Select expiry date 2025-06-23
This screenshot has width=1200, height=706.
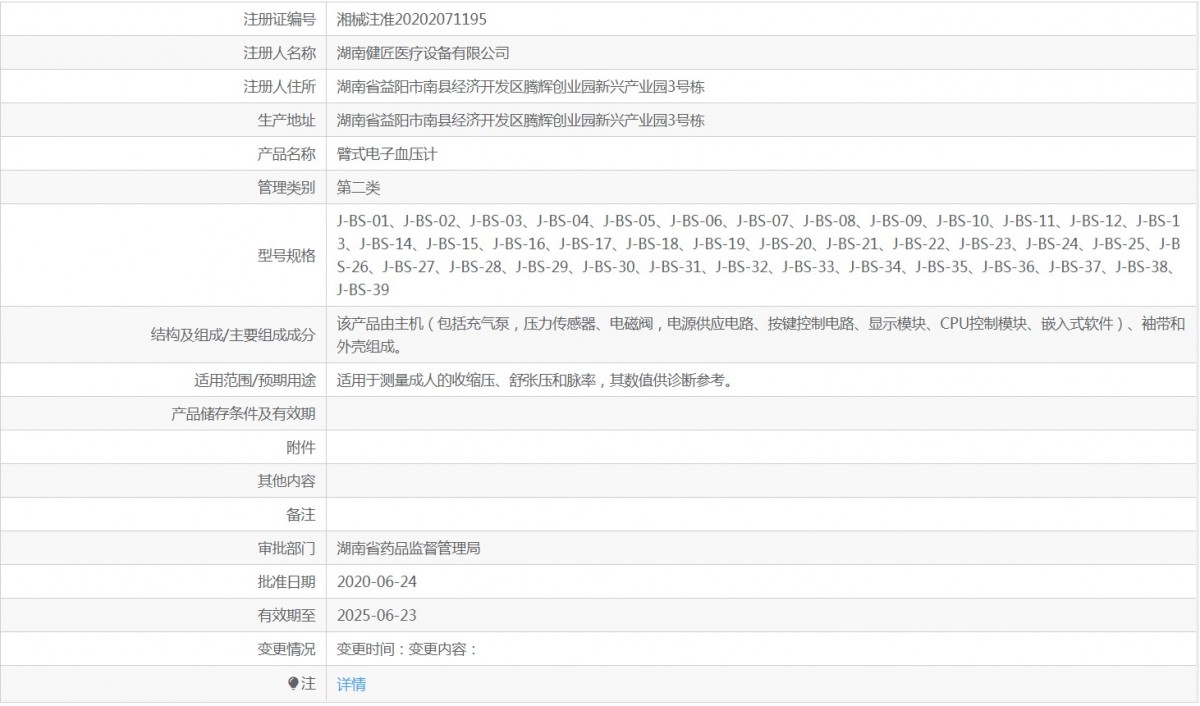click(376, 615)
